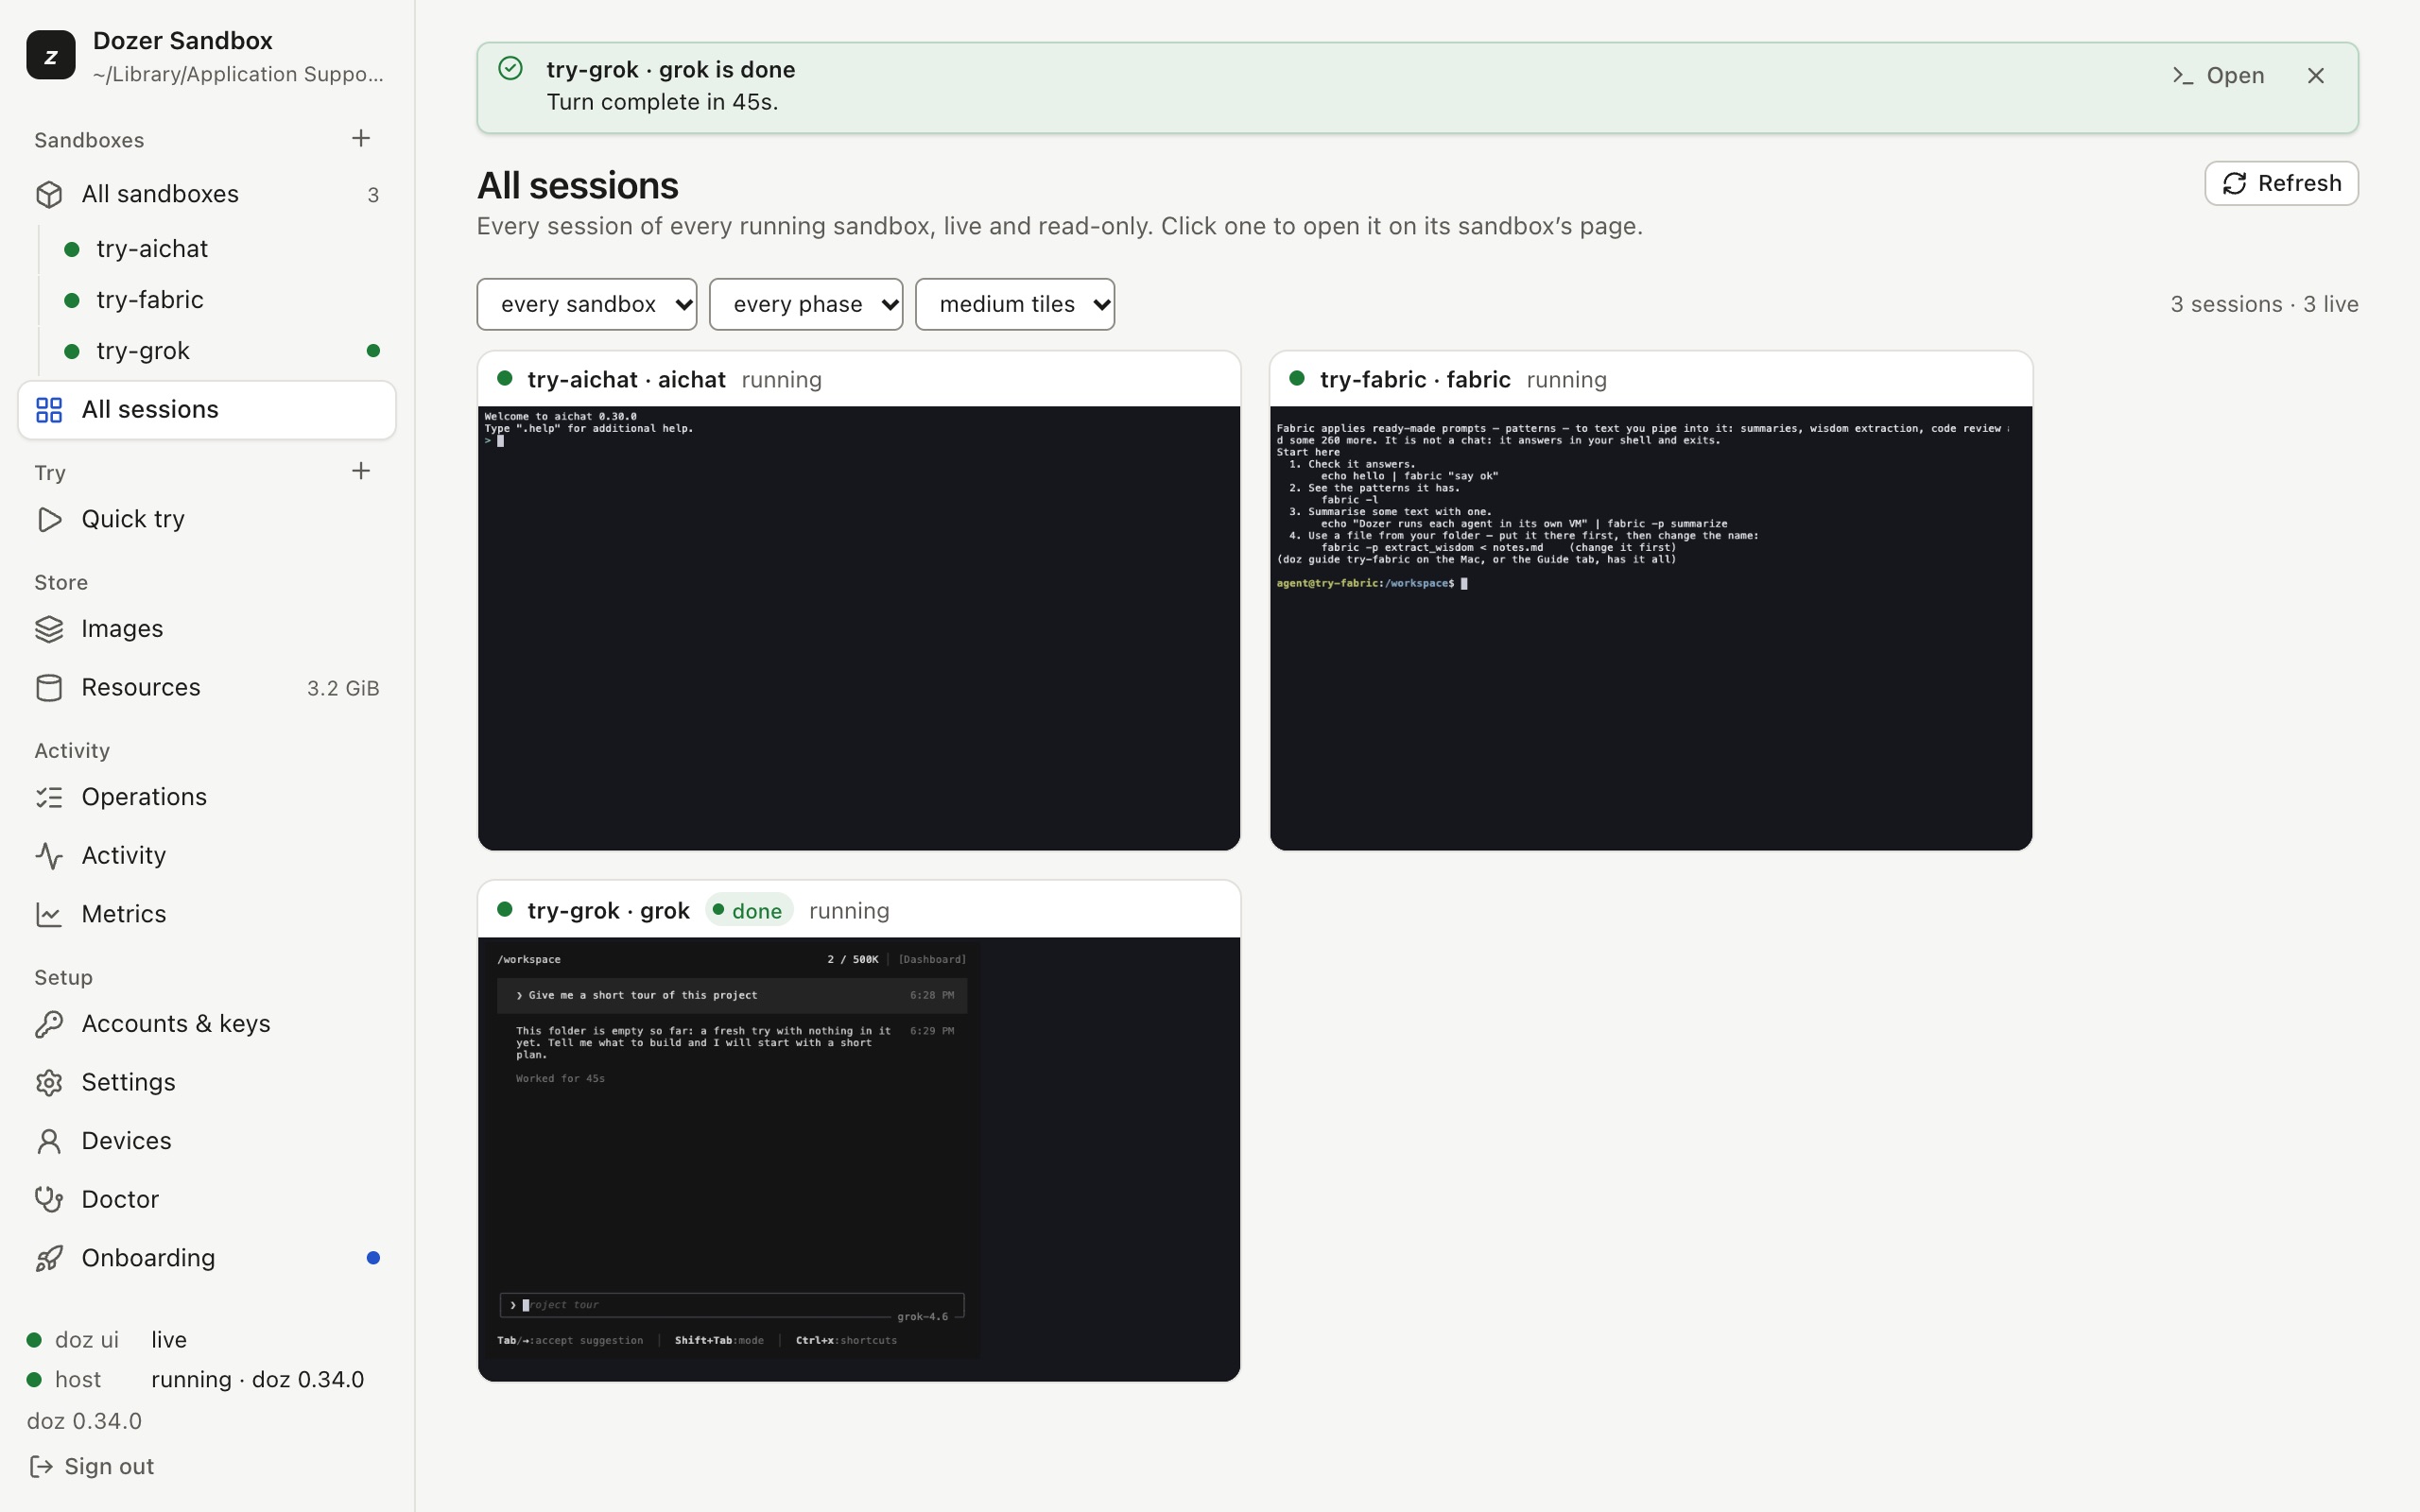Add a new sandbox with the plus icon
Viewport: 2420px width, 1512px height.
pyautogui.click(x=361, y=138)
